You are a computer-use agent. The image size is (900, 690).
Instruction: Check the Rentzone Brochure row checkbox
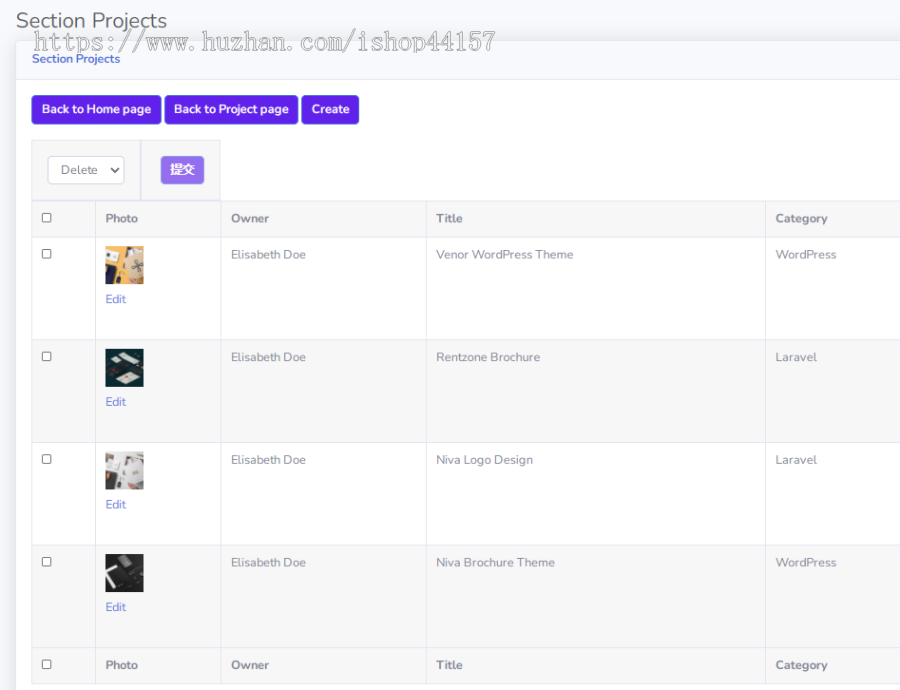[46, 356]
